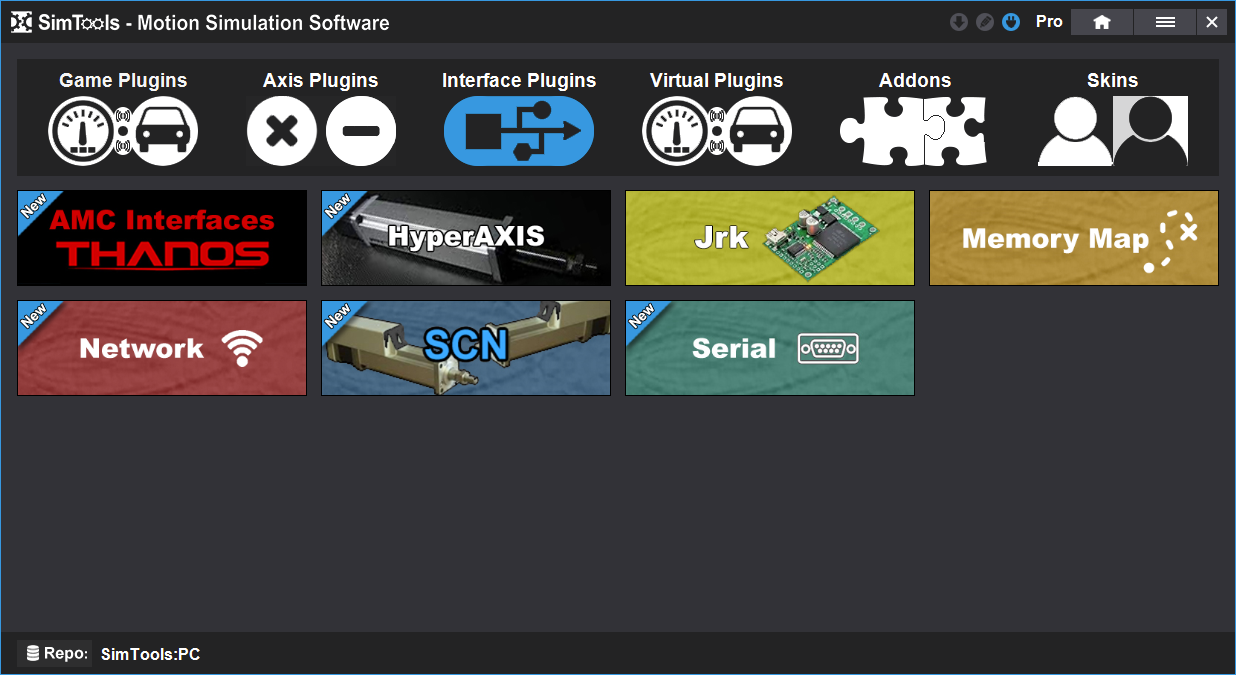This screenshot has height=675, width=1236.
Task: Open the Game Plugins category icon
Action: [123, 131]
